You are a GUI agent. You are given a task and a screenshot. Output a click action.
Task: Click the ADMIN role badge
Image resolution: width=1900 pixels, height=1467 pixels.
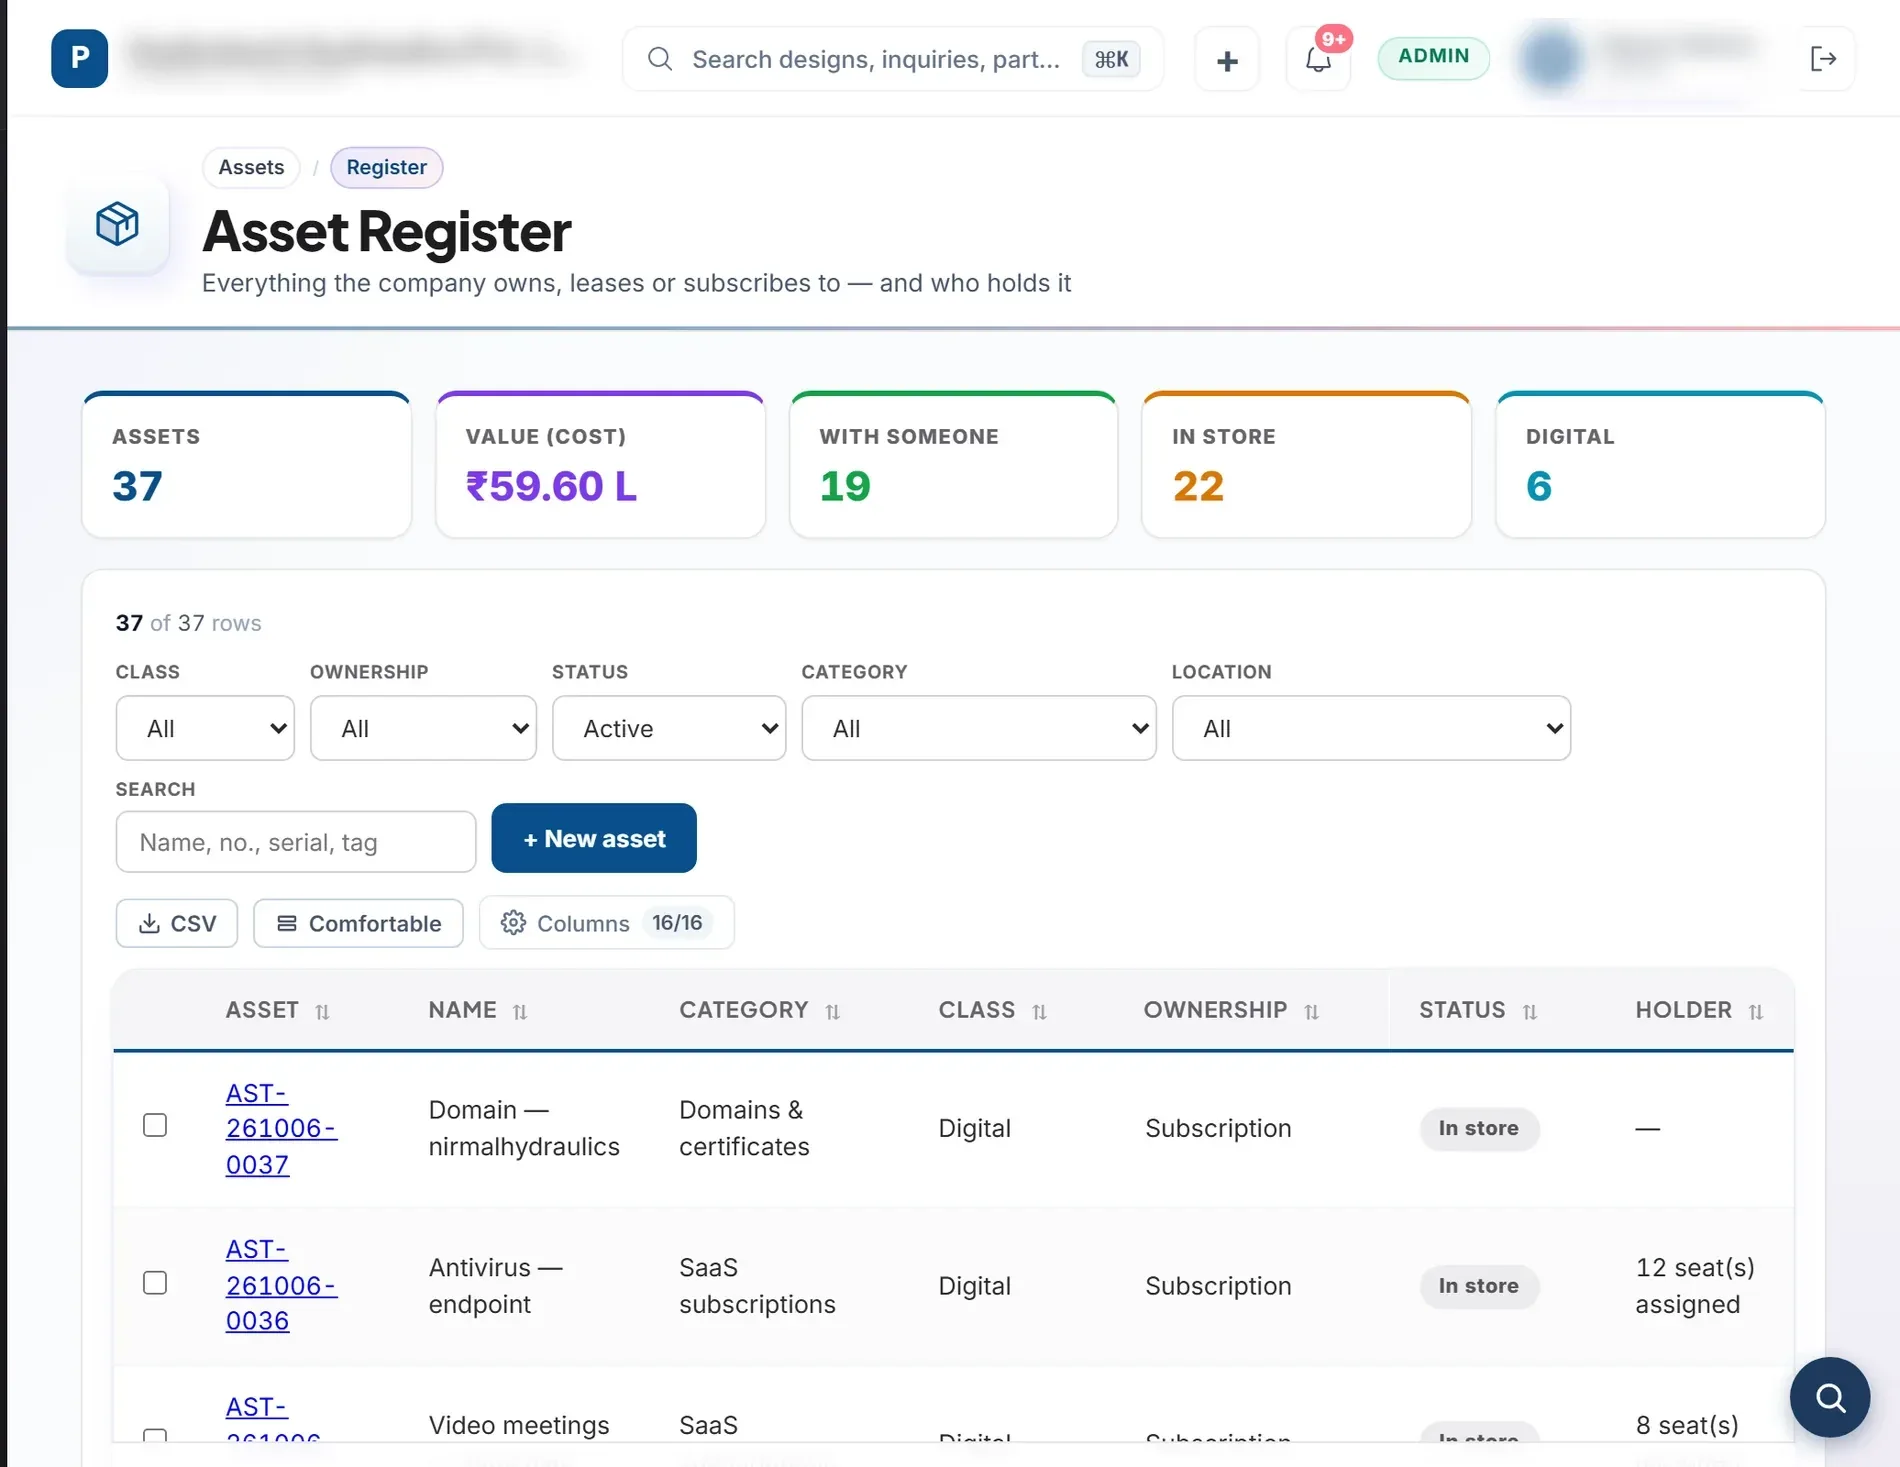click(x=1433, y=57)
